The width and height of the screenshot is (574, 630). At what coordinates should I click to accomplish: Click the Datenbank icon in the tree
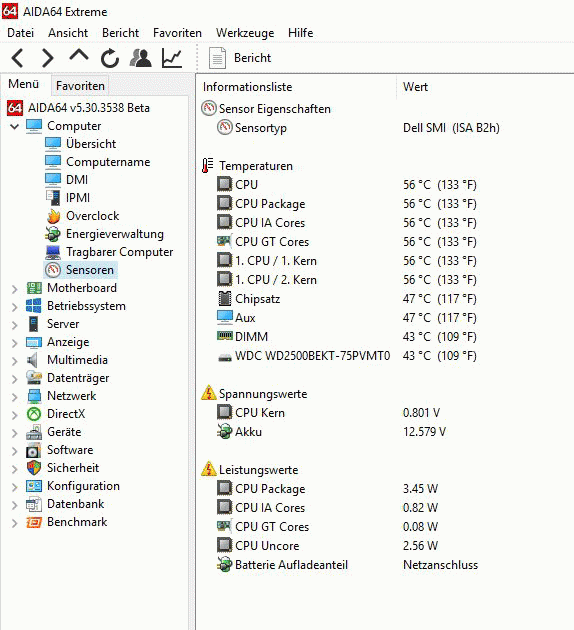(34, 504)
